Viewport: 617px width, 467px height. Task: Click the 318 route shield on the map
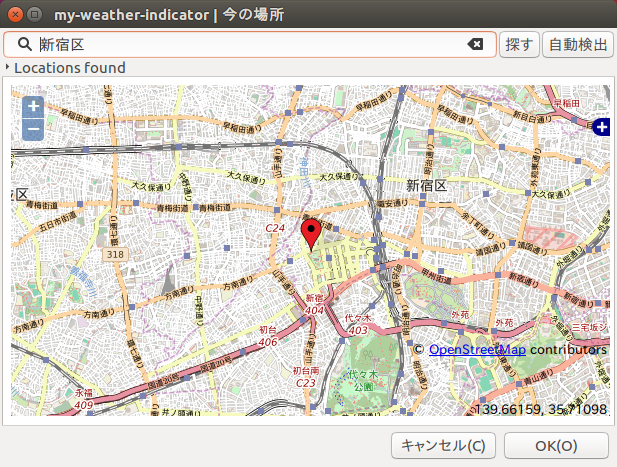coord(115,254)
